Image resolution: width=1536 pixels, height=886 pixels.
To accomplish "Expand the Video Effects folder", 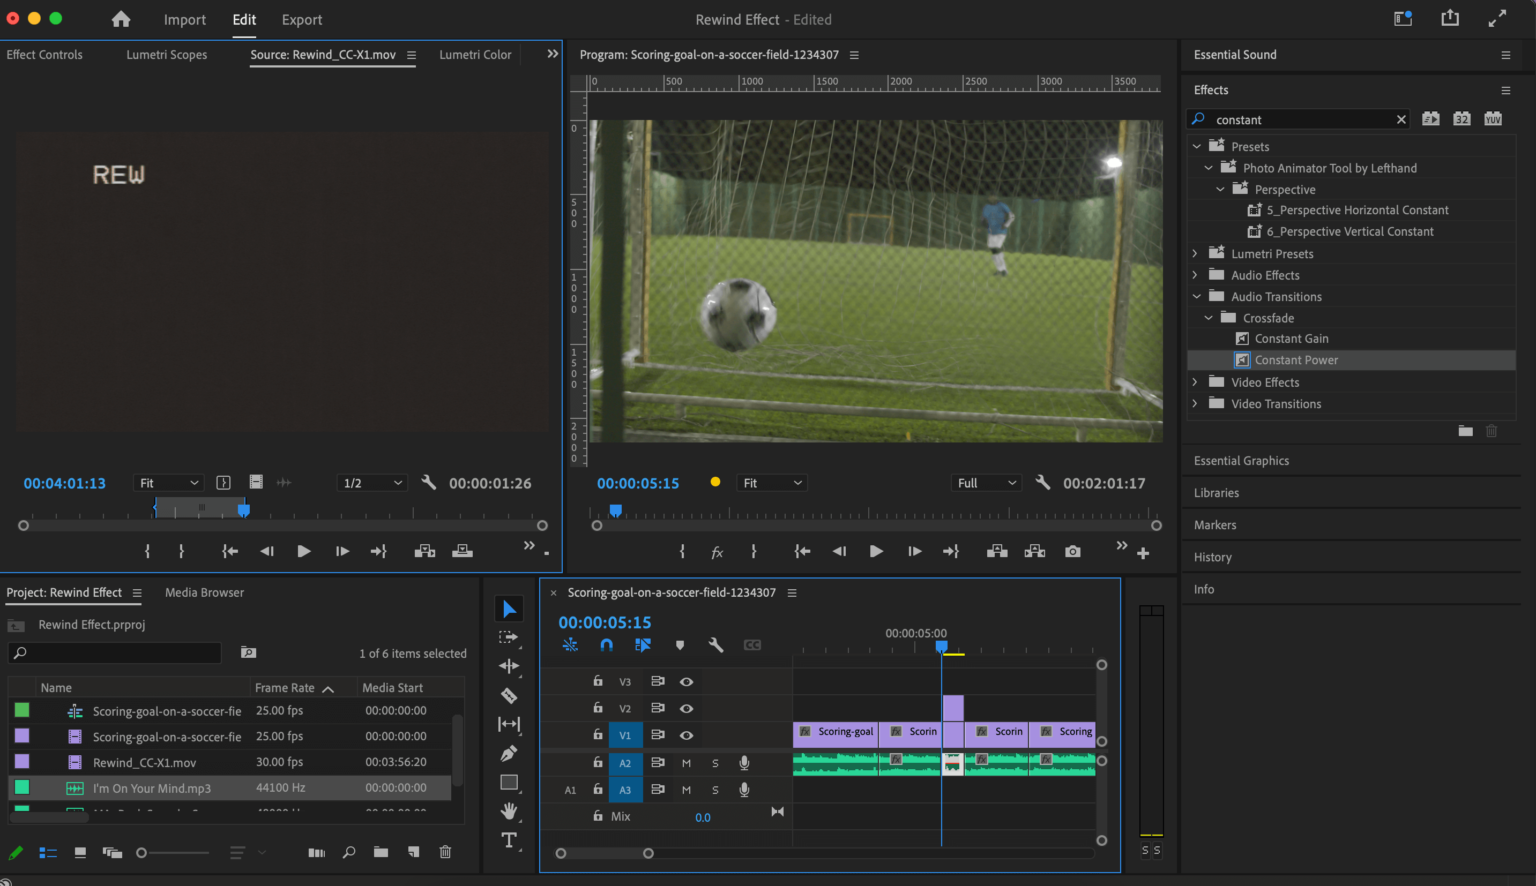I will 1194,381.
